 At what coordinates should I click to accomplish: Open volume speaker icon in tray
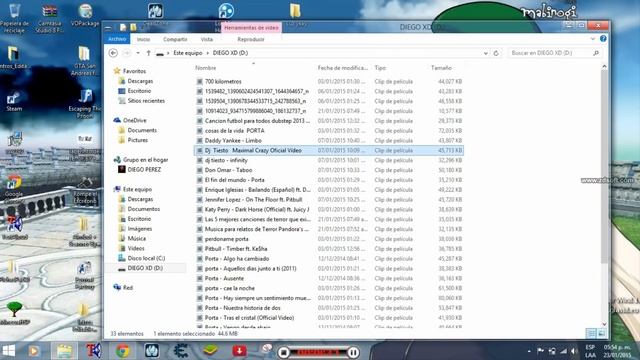tap(574, 351)
